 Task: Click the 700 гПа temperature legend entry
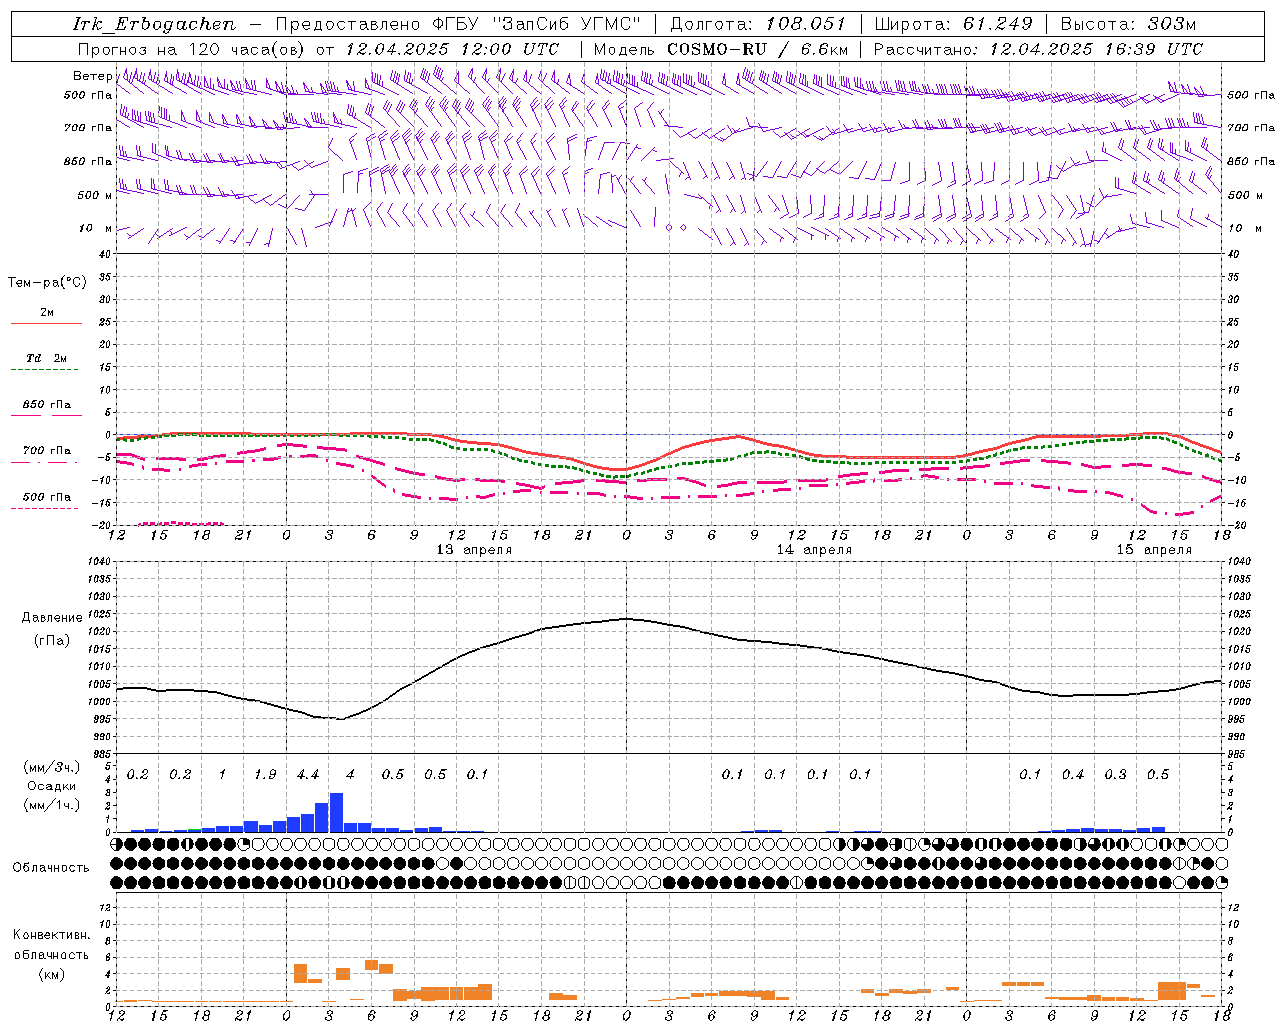coord(46,451)
